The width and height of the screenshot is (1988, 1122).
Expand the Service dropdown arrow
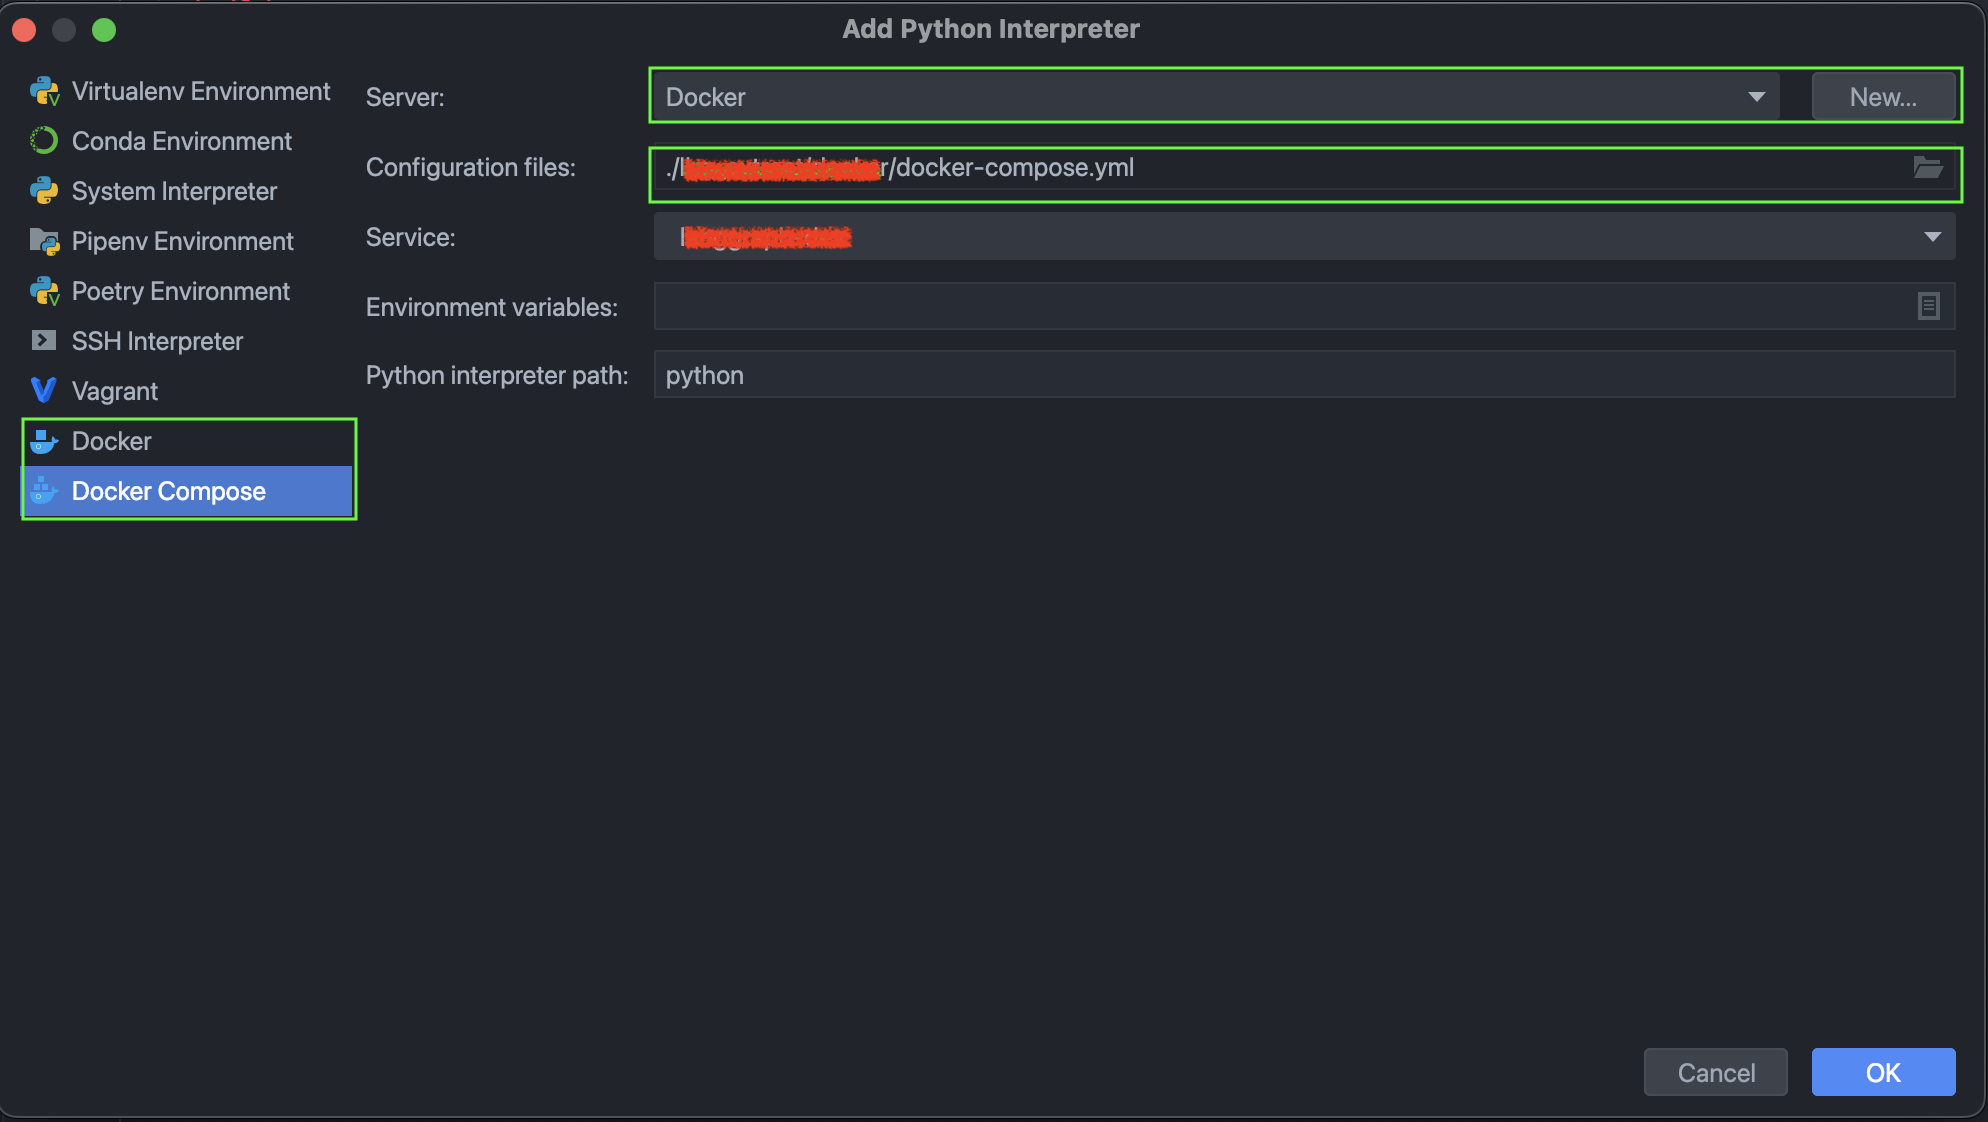click(x=1932, y=237)
